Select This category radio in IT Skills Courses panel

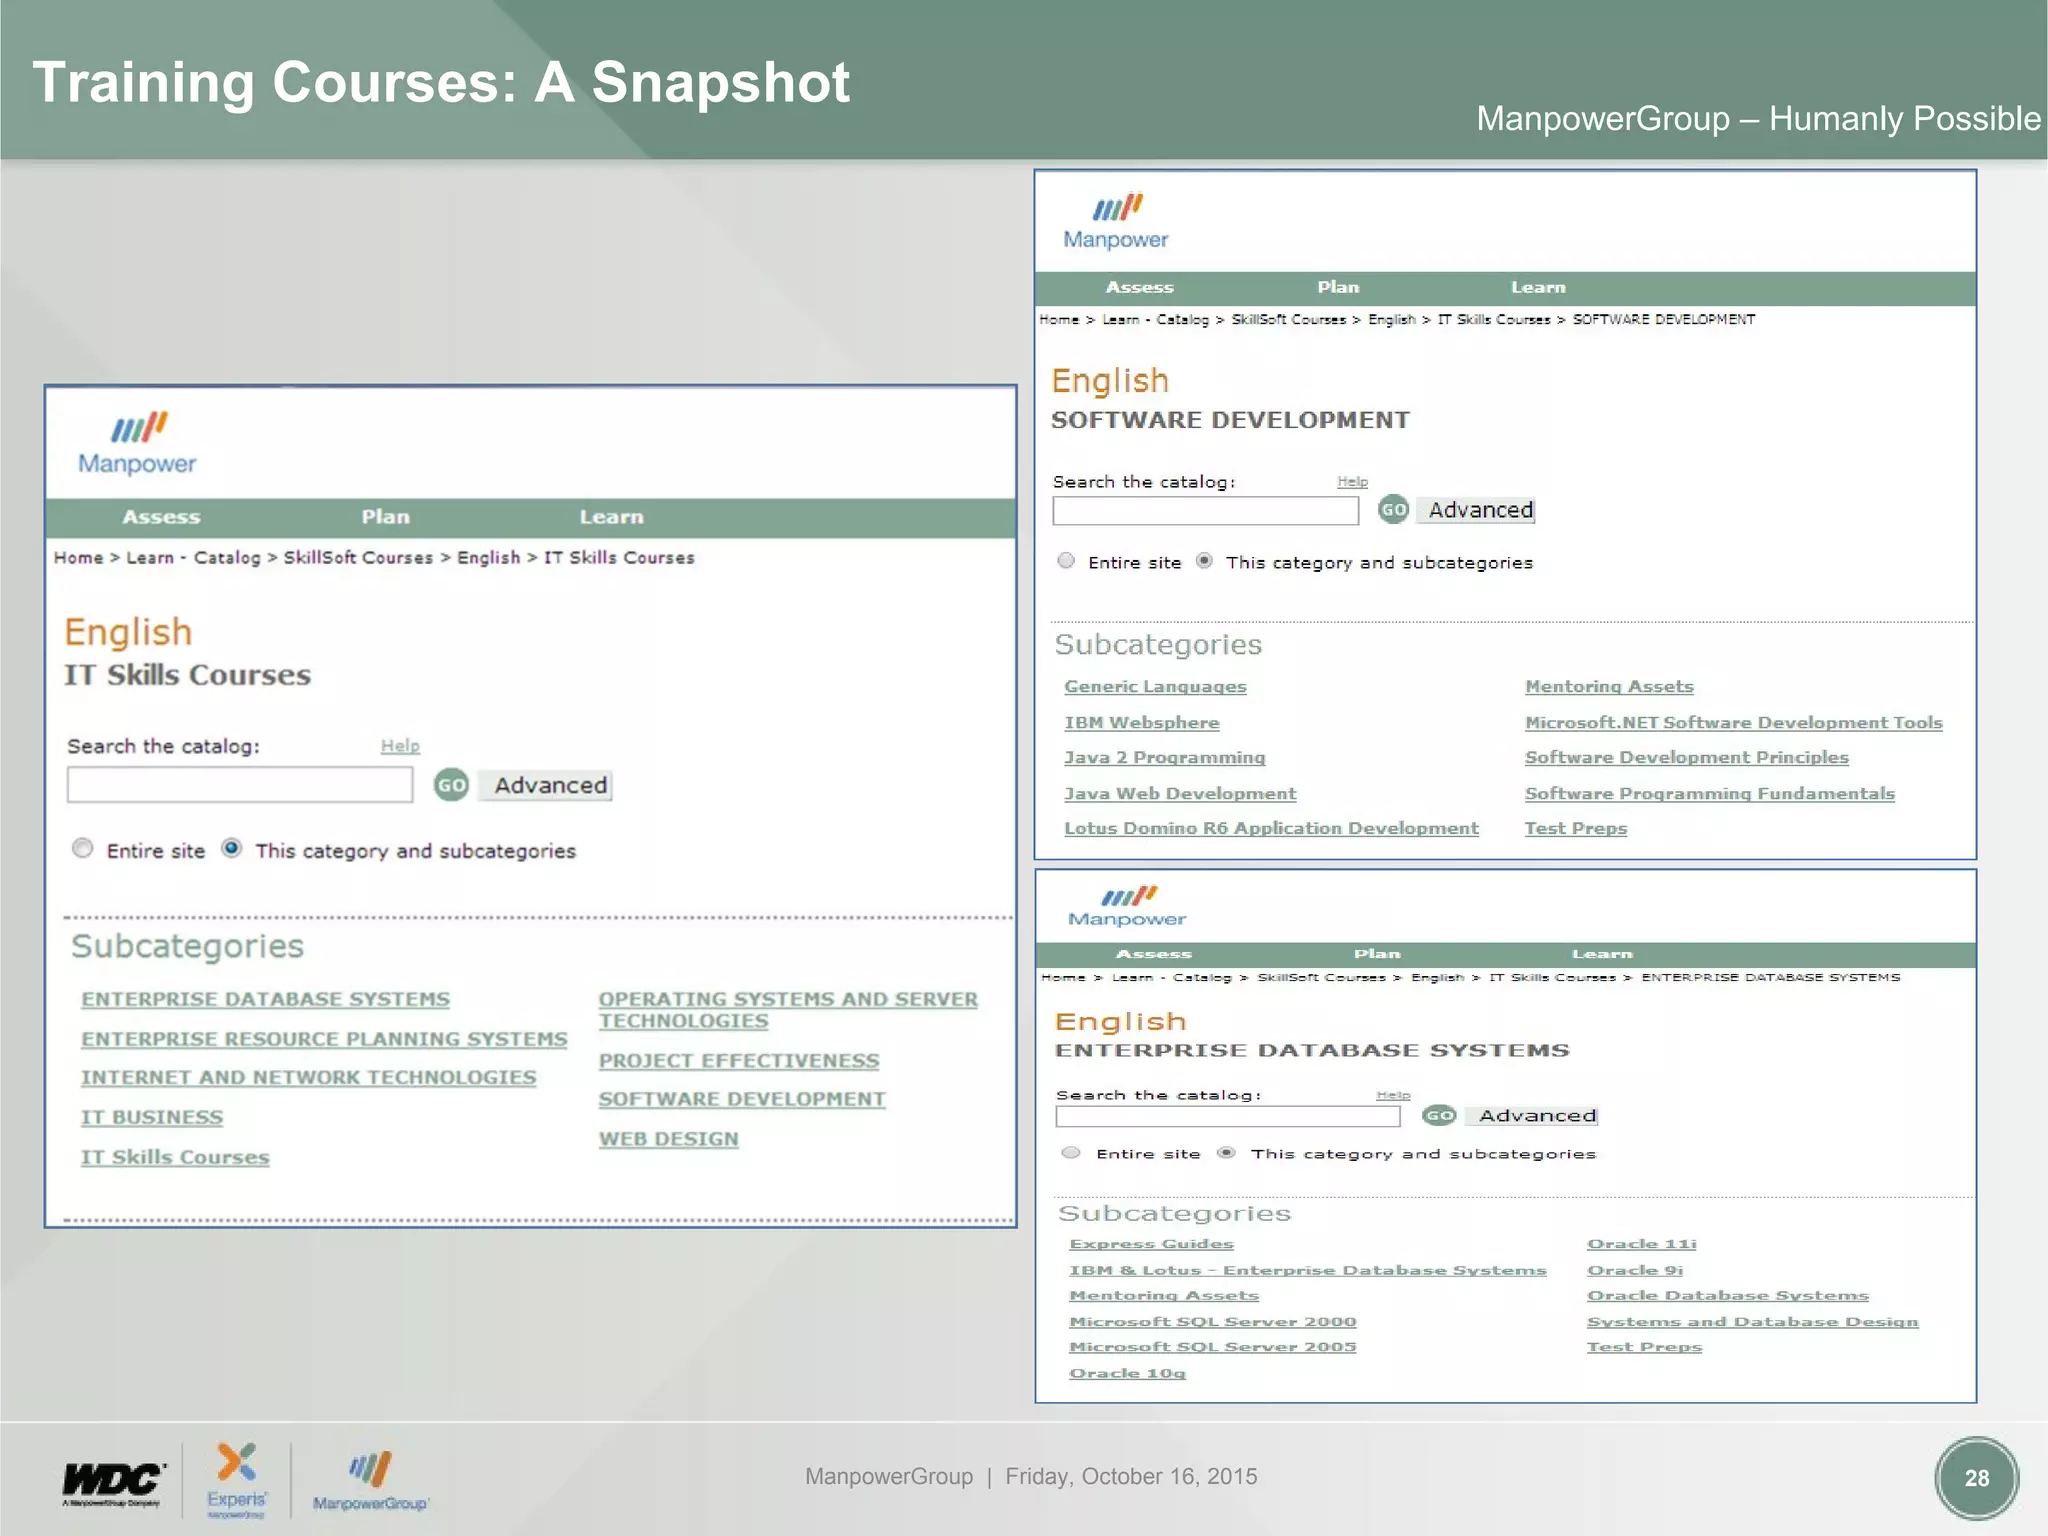(x=231, y=848)
